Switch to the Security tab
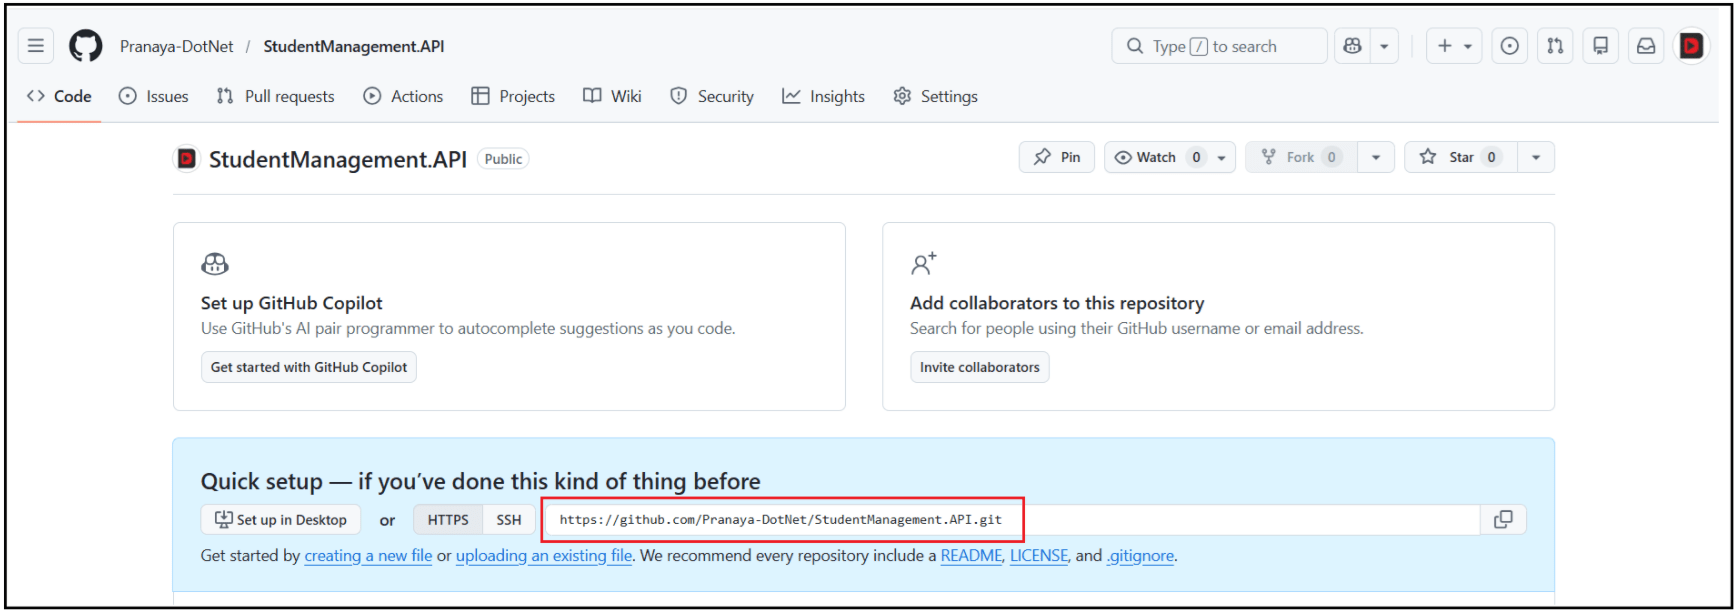Viewport: 1735px width, 613px height. click(x=712, y=96)
